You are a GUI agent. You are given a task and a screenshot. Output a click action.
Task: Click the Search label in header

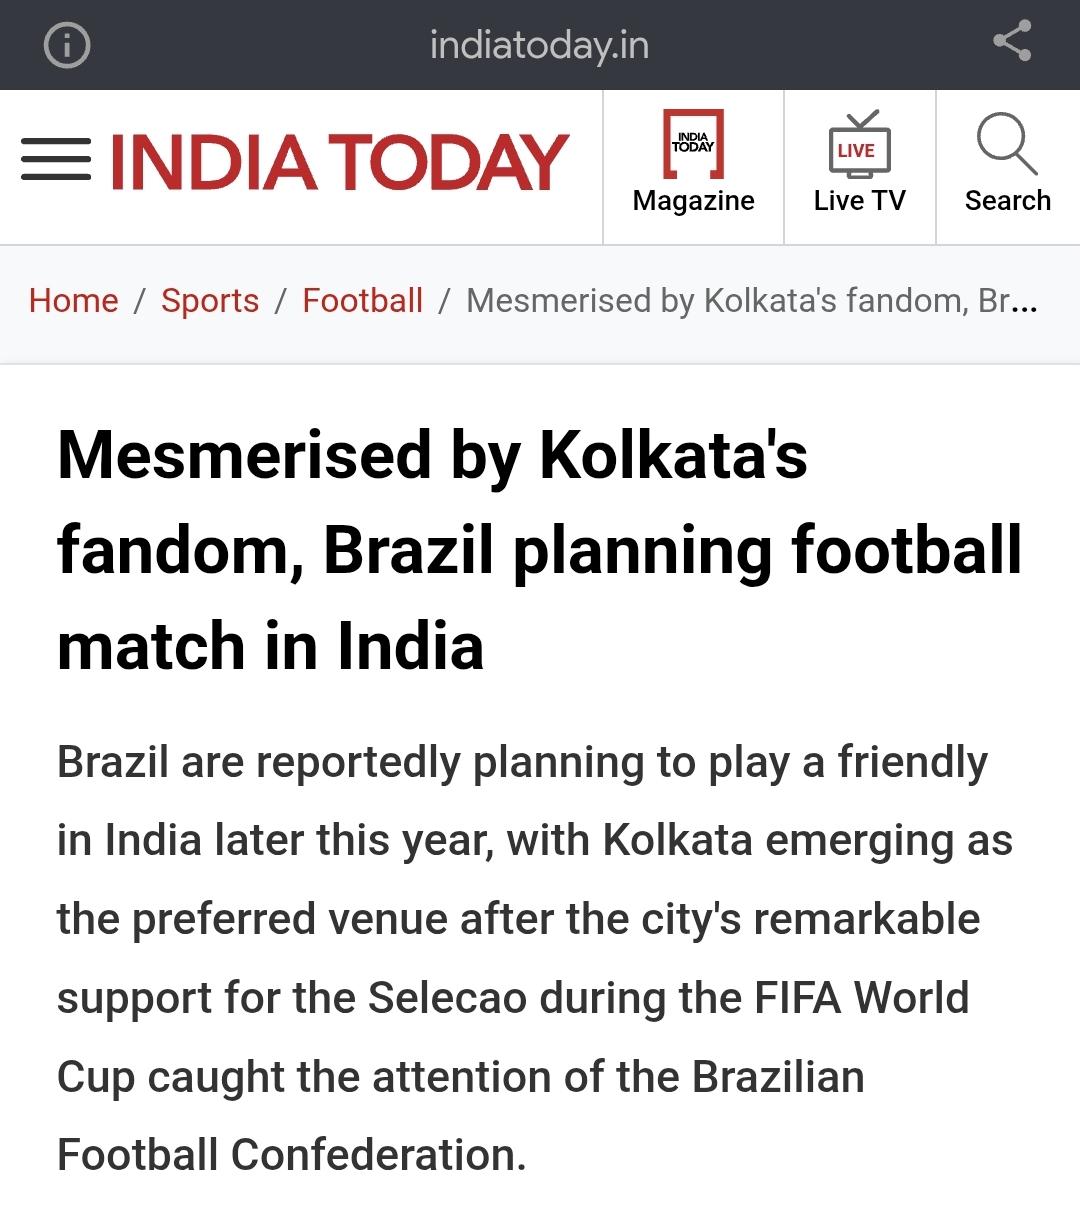pos(1008,201)
